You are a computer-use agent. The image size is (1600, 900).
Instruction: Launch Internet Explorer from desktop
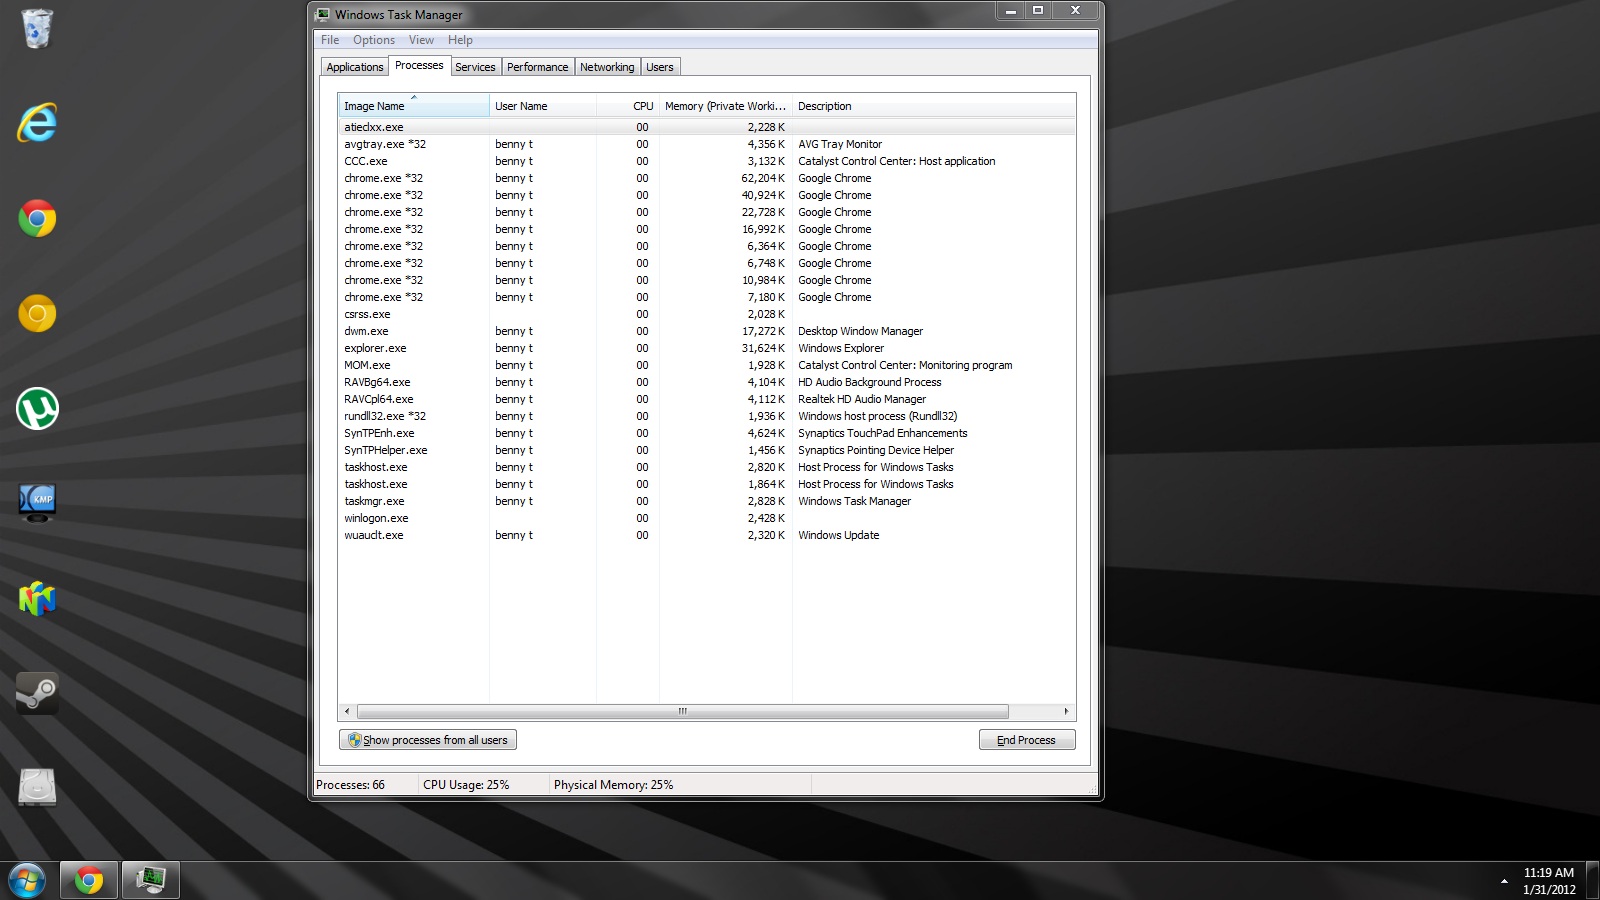pyautogui.click(x=37, y=123)
